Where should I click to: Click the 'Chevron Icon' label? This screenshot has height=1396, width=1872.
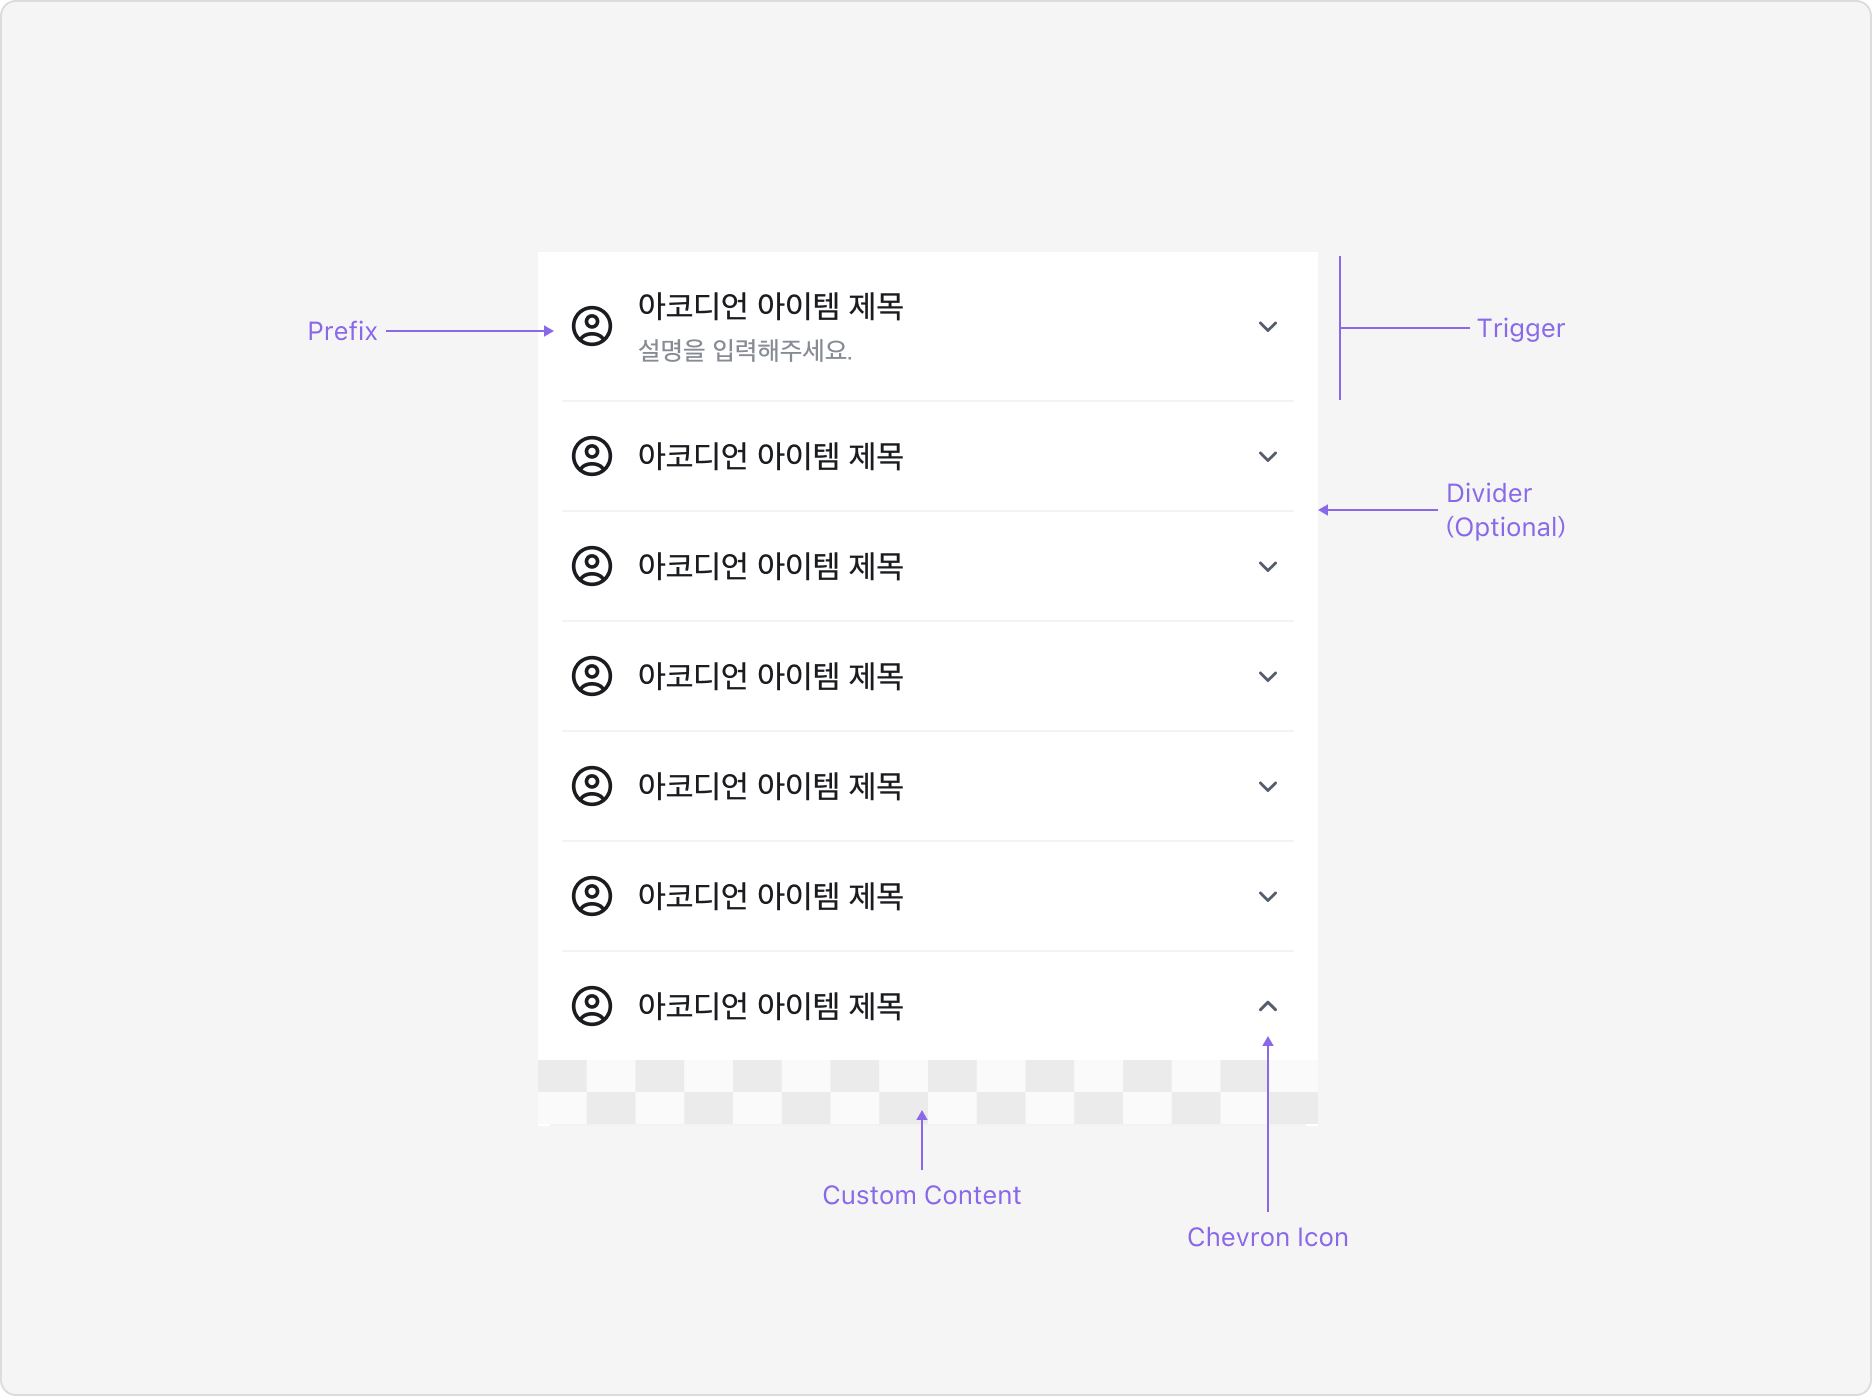click(x=1268, y=1237)
